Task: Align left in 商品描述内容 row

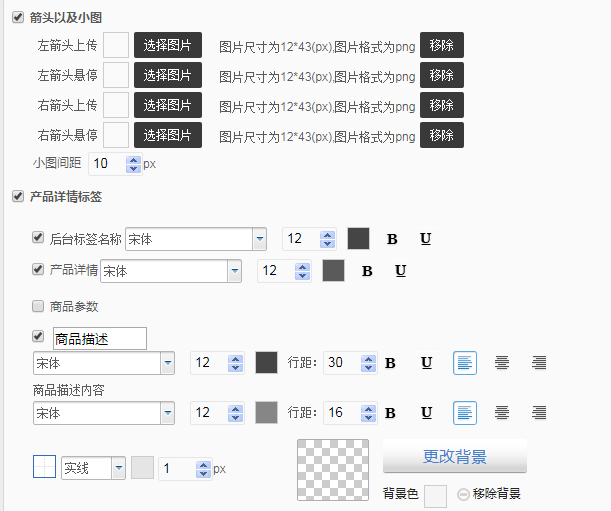Action: (x=465, y=413)
